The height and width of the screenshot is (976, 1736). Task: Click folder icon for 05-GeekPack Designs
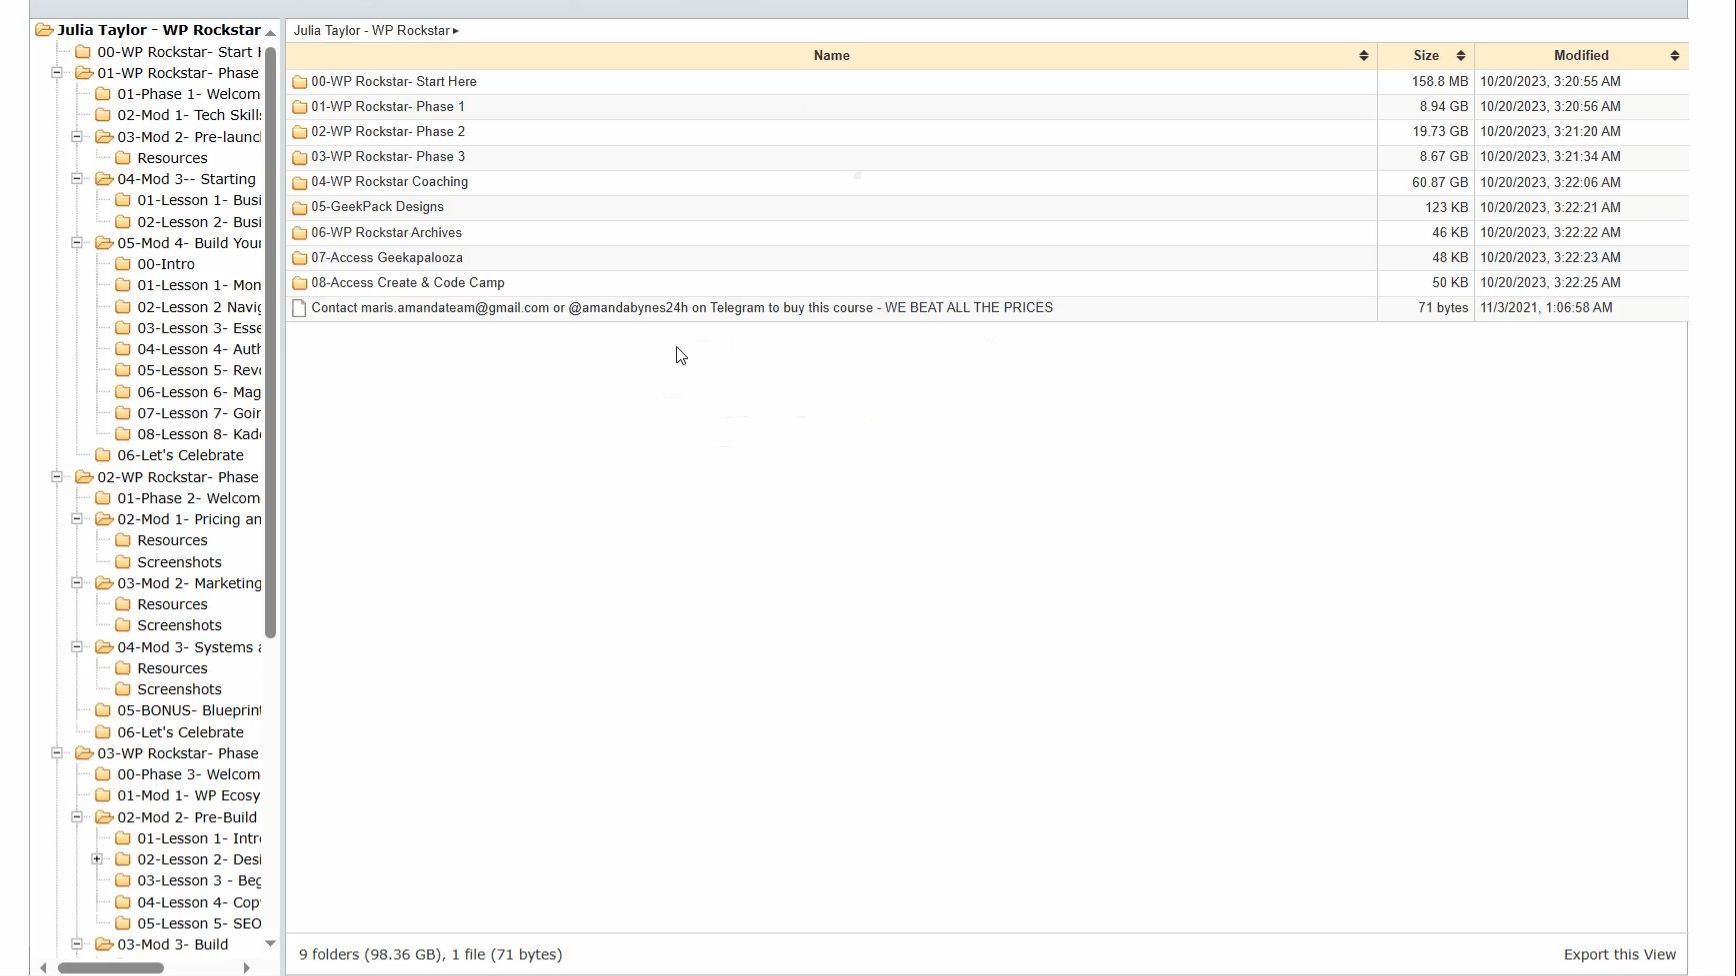(299, 207)
